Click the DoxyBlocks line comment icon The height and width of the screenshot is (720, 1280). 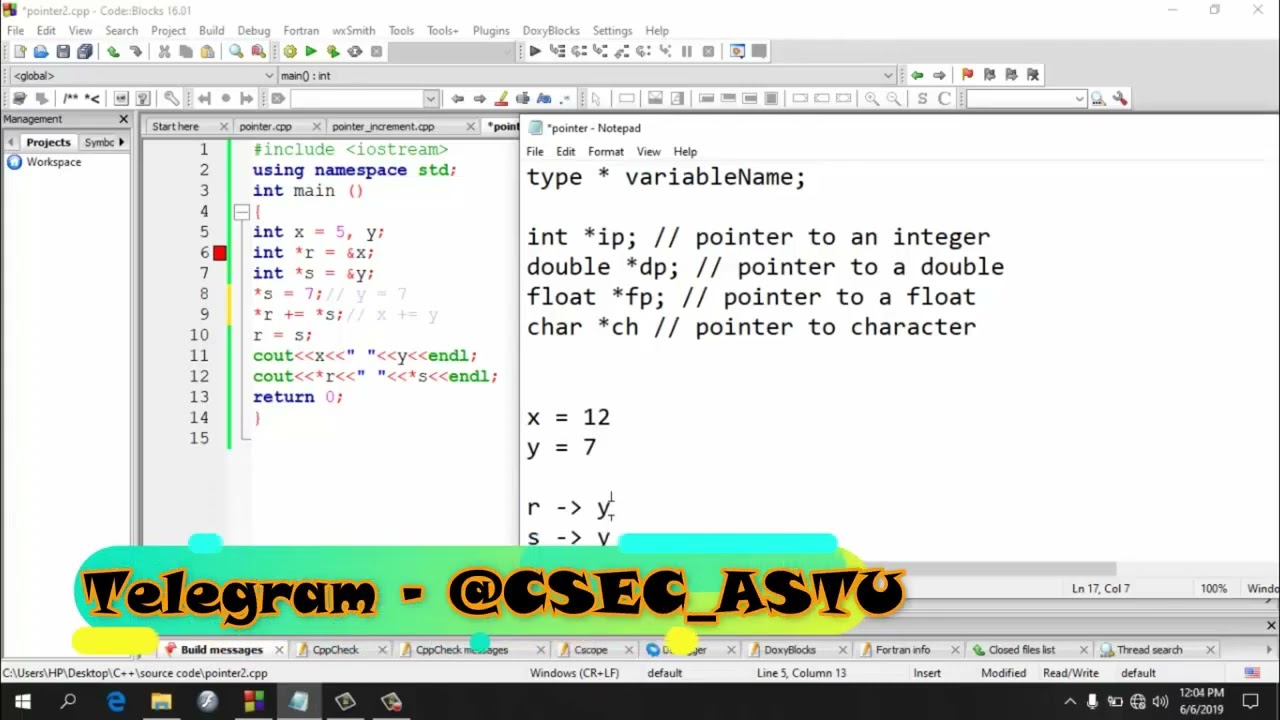[92, 99]
